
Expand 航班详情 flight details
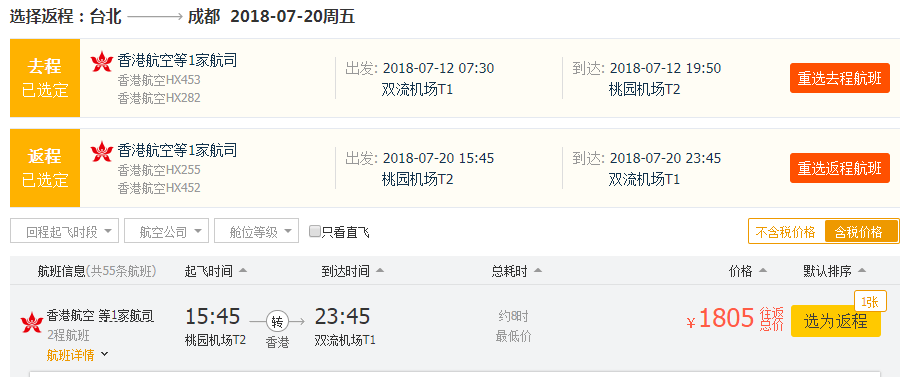[x=77, y=354]
